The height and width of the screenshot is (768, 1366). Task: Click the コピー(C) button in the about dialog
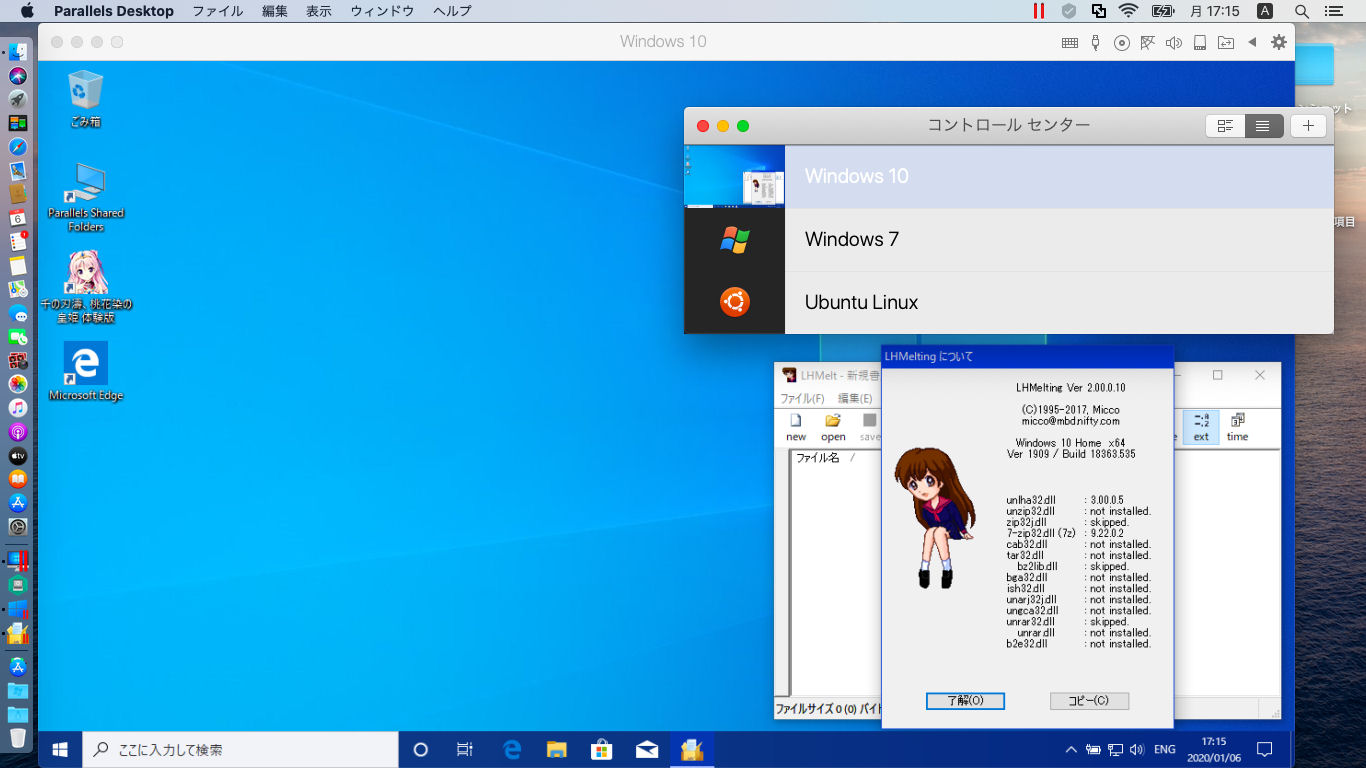[1089, 701]
